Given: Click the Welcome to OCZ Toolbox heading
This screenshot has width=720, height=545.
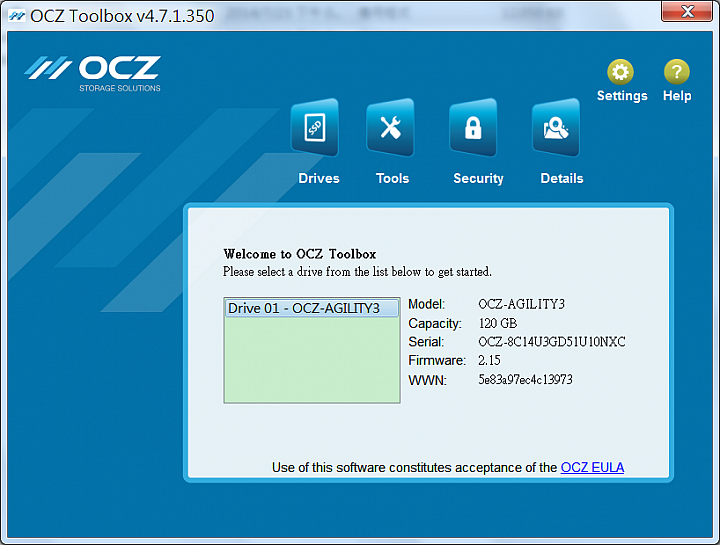Looking at the screenshot, I should pyautogui.click(x=299, y=254).
